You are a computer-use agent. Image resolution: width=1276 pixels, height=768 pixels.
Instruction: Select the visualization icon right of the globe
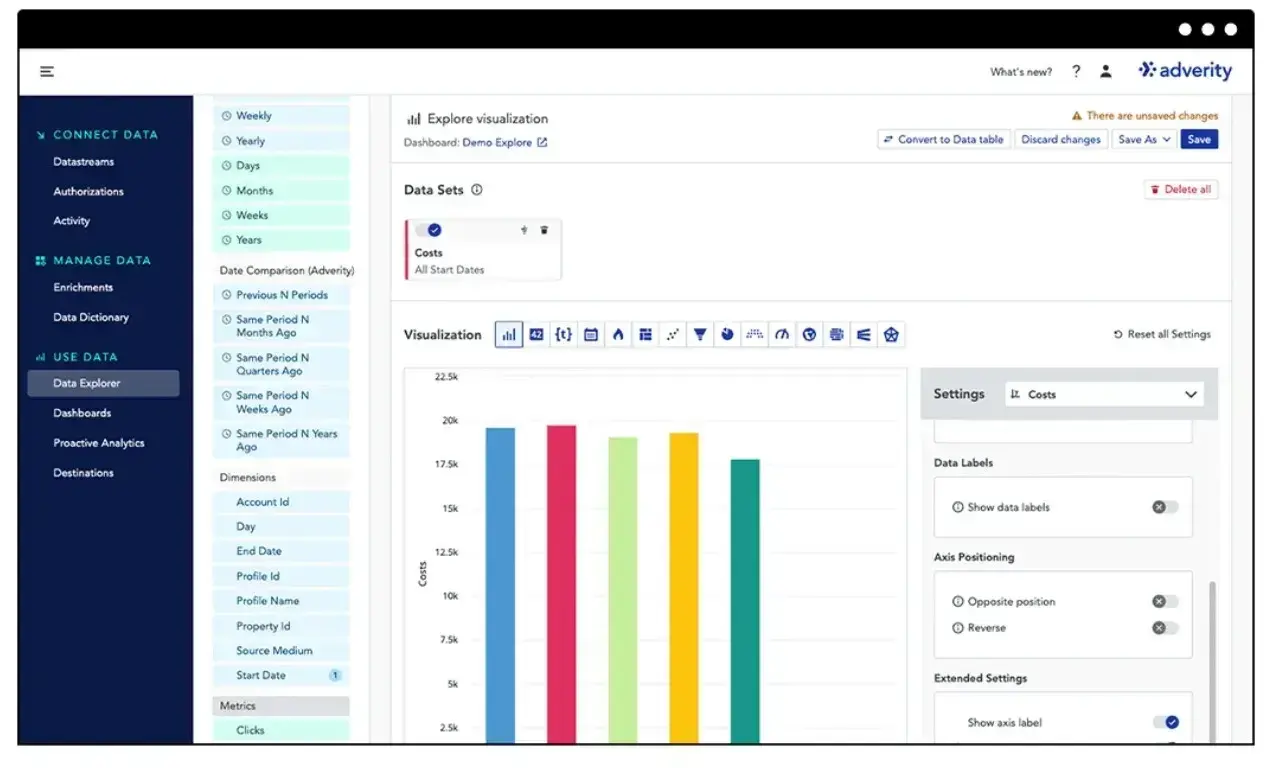[x=837, y=335]
